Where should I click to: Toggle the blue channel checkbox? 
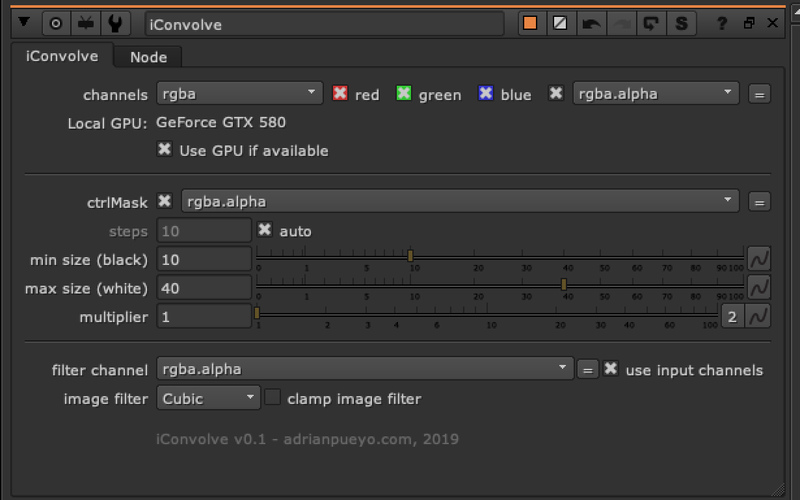point(486,93)
